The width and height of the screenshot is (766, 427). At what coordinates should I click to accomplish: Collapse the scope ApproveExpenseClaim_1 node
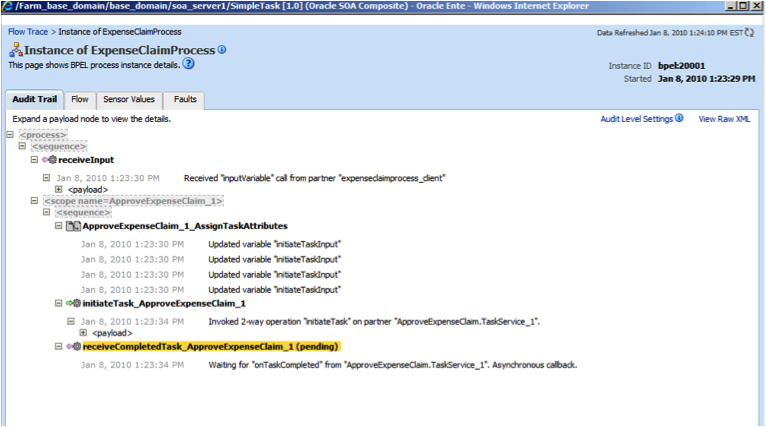pyautogui.click(x=35, y=201)
